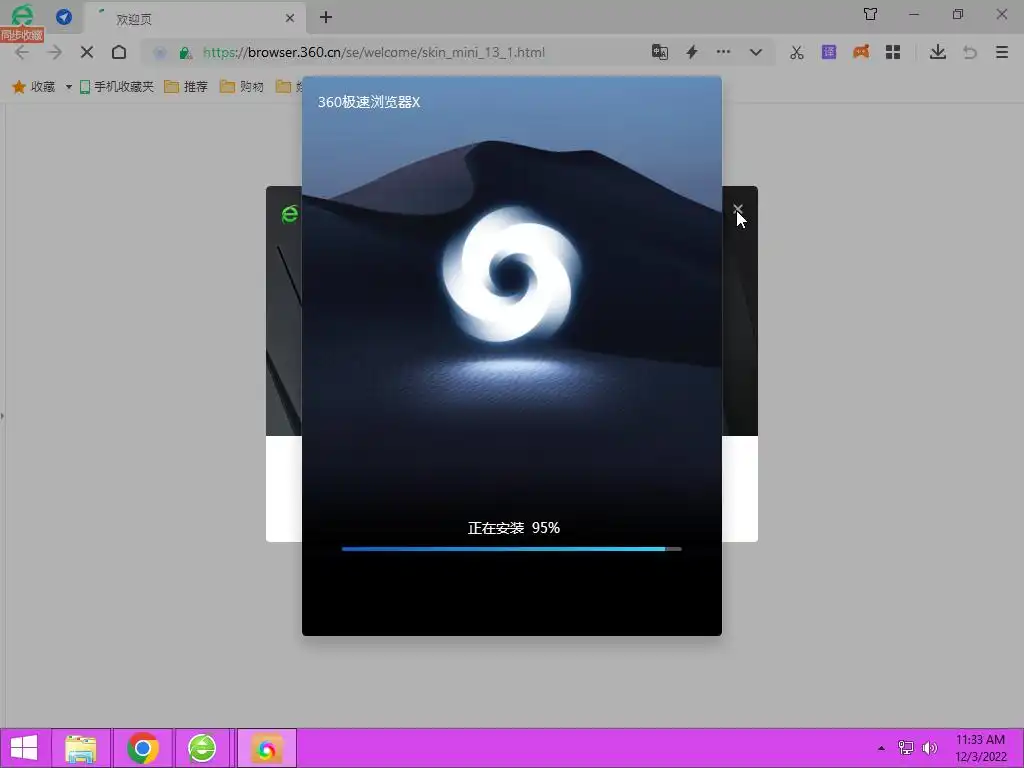The image size is (1024, 768).
Task: Expand the 收藏 dropdown arrow
Action: click(x=68, y=87)
